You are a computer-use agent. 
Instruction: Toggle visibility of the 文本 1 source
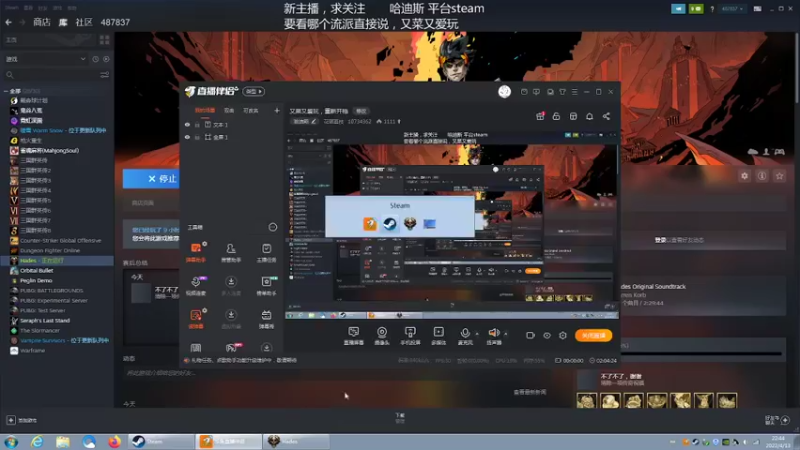[x=187, y=124]
